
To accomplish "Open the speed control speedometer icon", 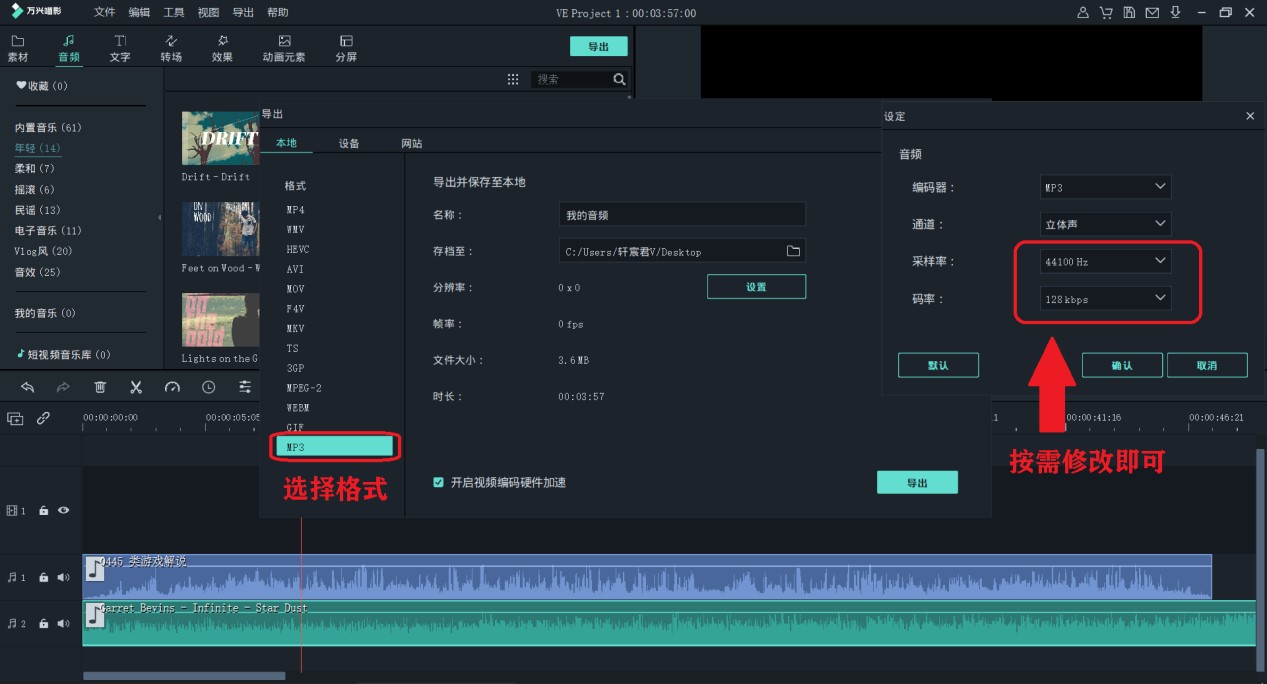I will pyautogui.click(x=172, y=387).
